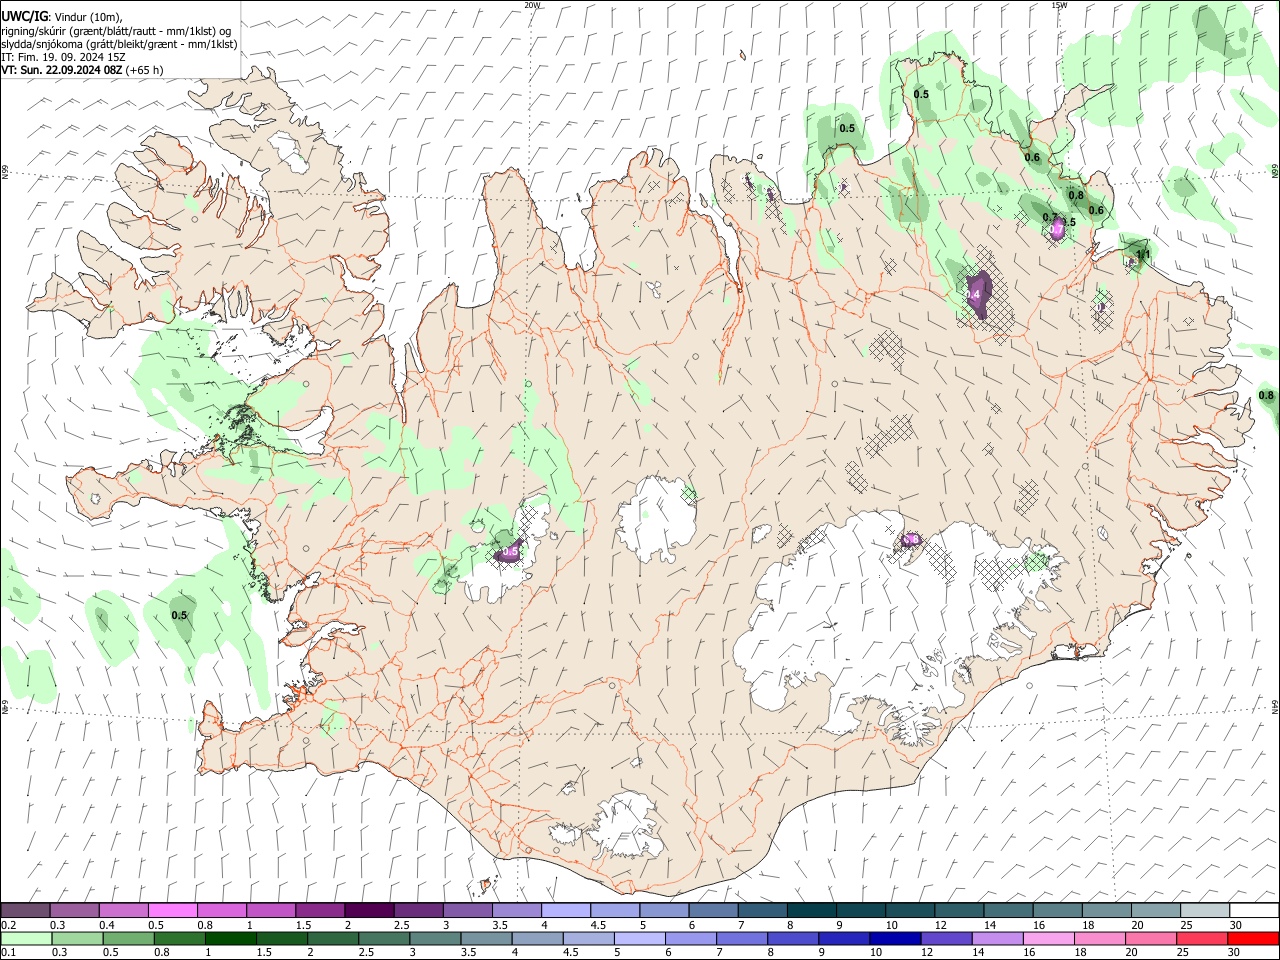
Task: Click the valid time line 'VT: Sun. 22.09.2024 08Z'
Action: point(62,70)
